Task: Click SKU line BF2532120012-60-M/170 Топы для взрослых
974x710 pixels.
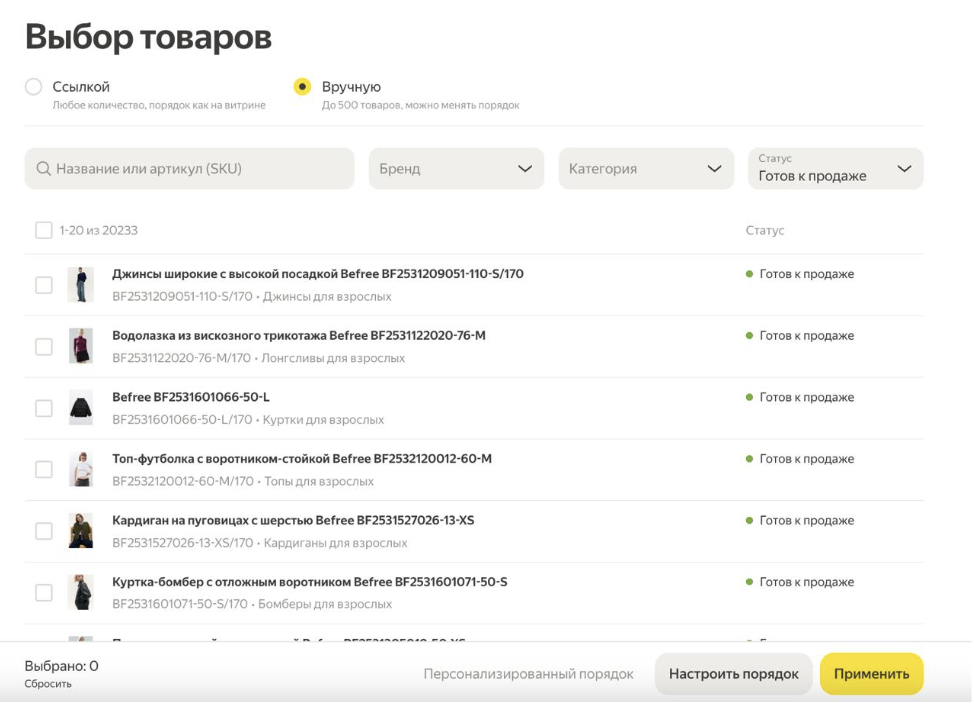Action: (243, 481)
